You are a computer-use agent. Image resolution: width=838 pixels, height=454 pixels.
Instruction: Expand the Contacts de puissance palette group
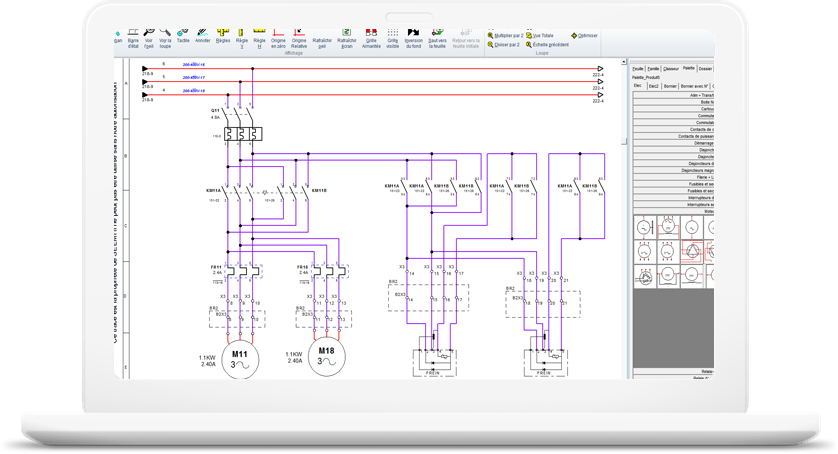673,136
